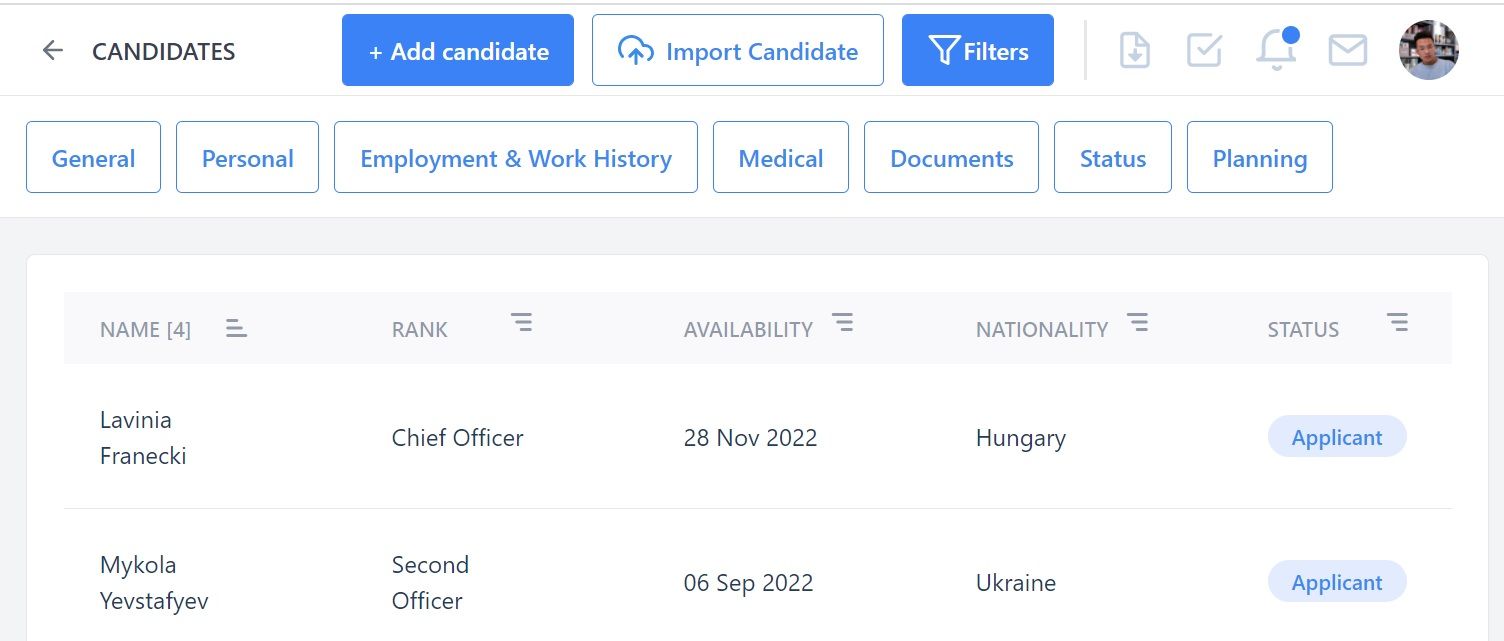Viewport: 1504px width, 641px height.
Task: Click Applicant status badge for Lavinia Franecki
Action: 1337,437
